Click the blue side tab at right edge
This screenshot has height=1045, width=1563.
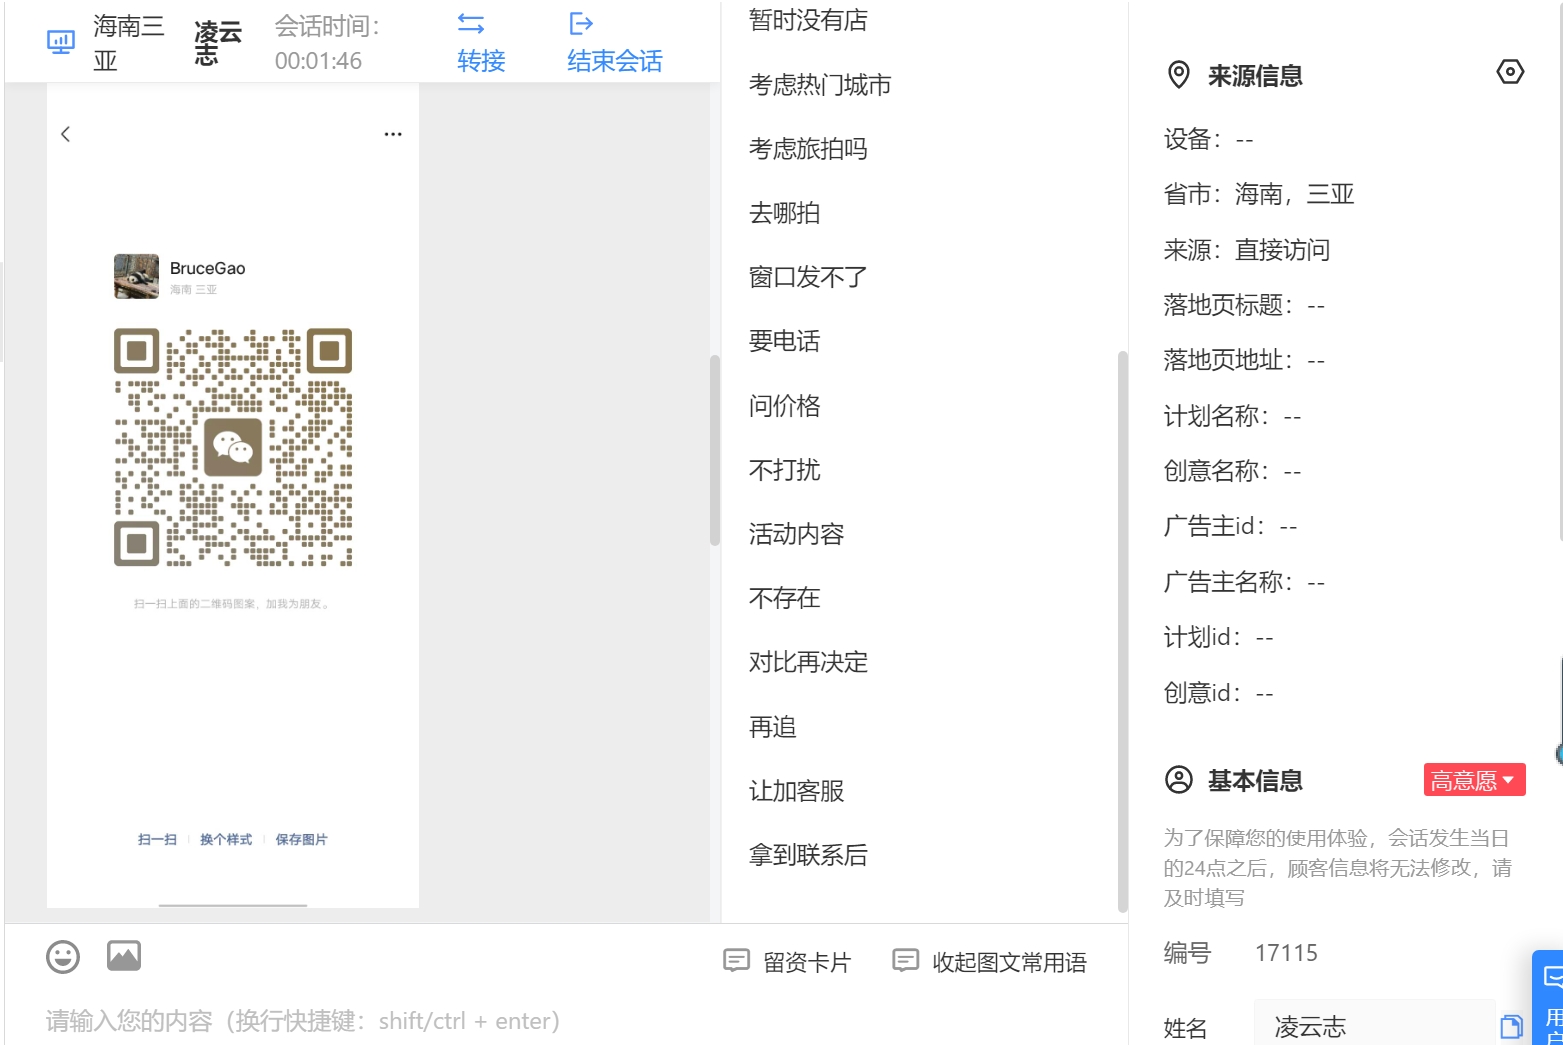tap(1548, 997)
